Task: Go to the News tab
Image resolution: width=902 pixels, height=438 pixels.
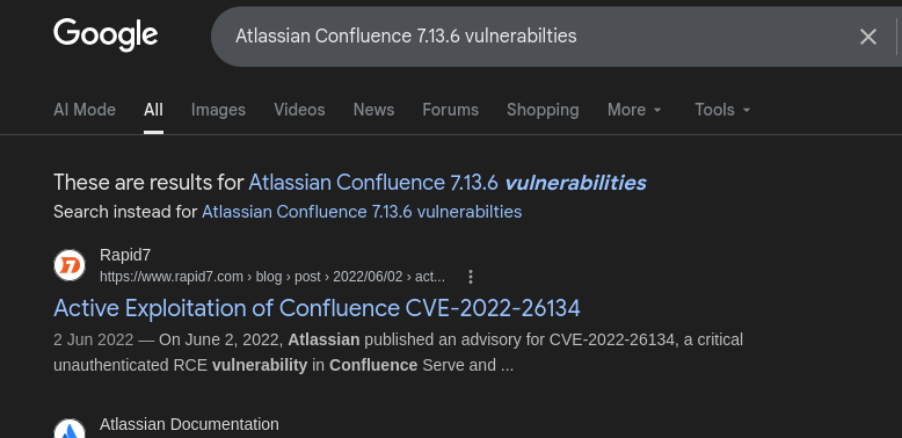Action: (x=373, y=110)
